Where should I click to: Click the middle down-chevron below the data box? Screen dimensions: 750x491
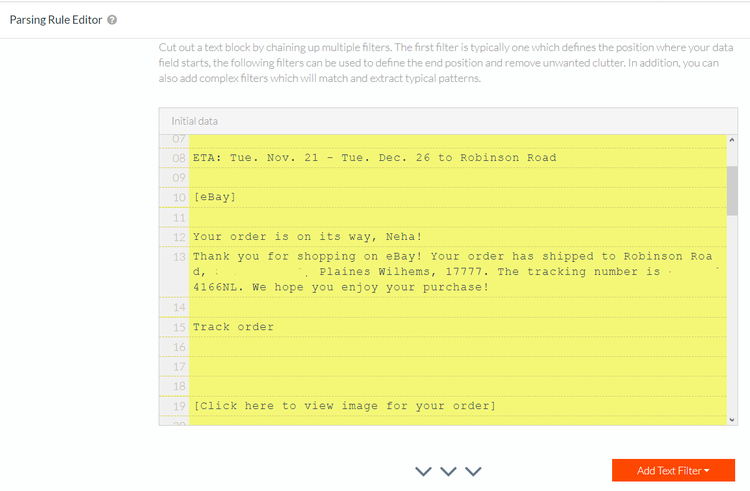(x=448, y=470)
